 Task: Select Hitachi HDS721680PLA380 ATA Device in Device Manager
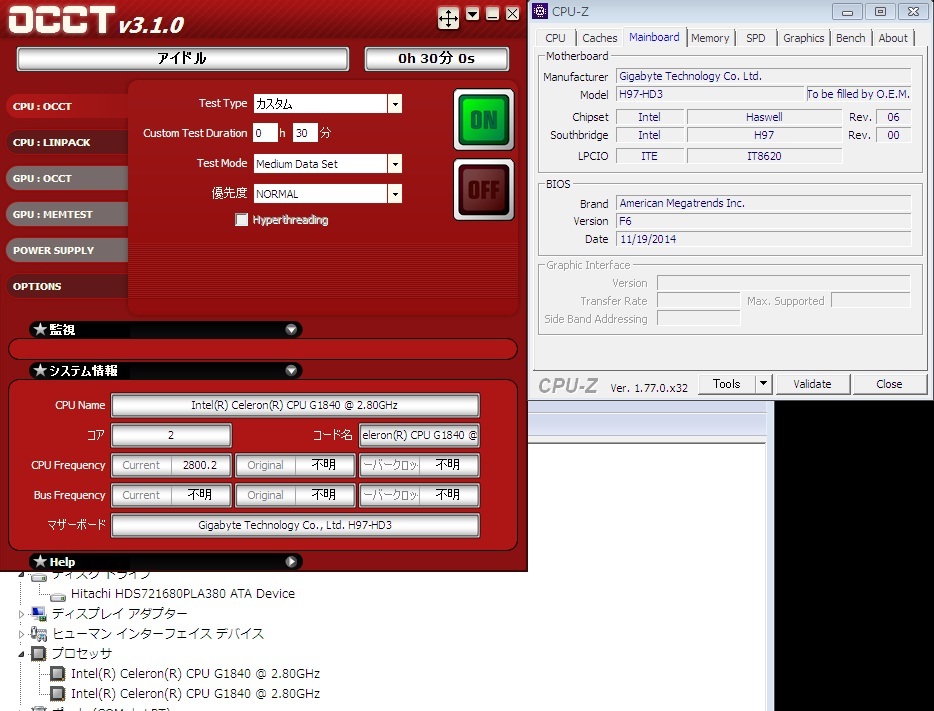pyautogui.click(x=183, y=594)
